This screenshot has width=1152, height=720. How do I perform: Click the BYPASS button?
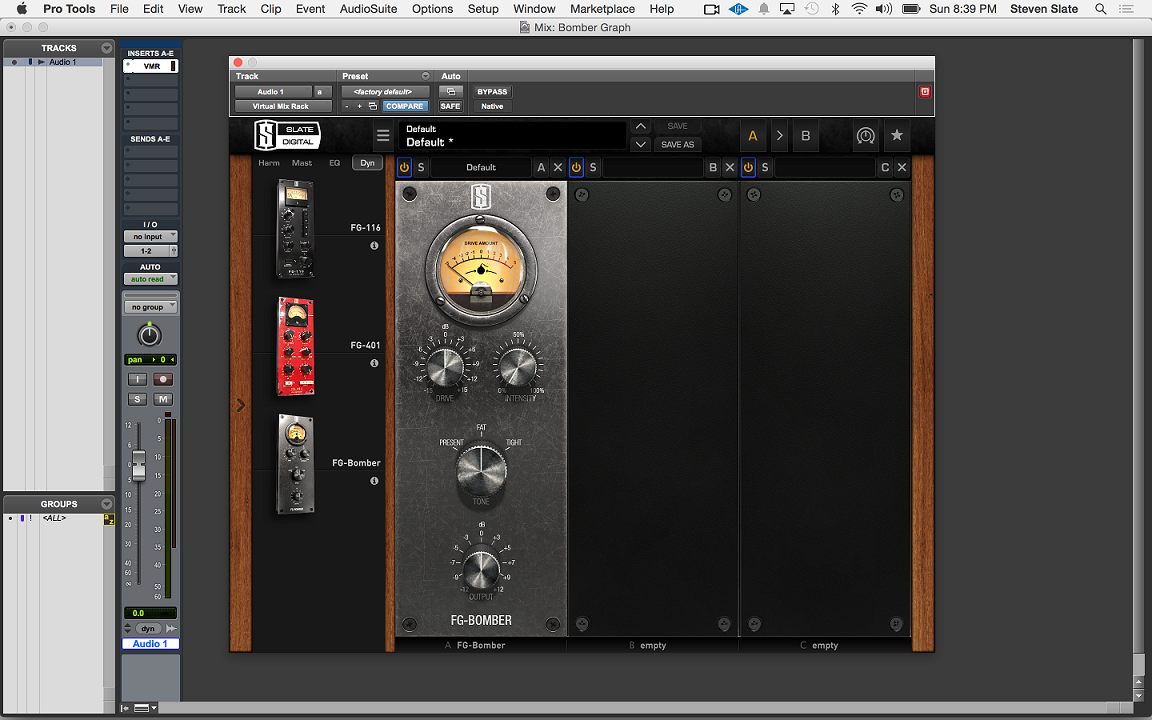click(492, 92)
